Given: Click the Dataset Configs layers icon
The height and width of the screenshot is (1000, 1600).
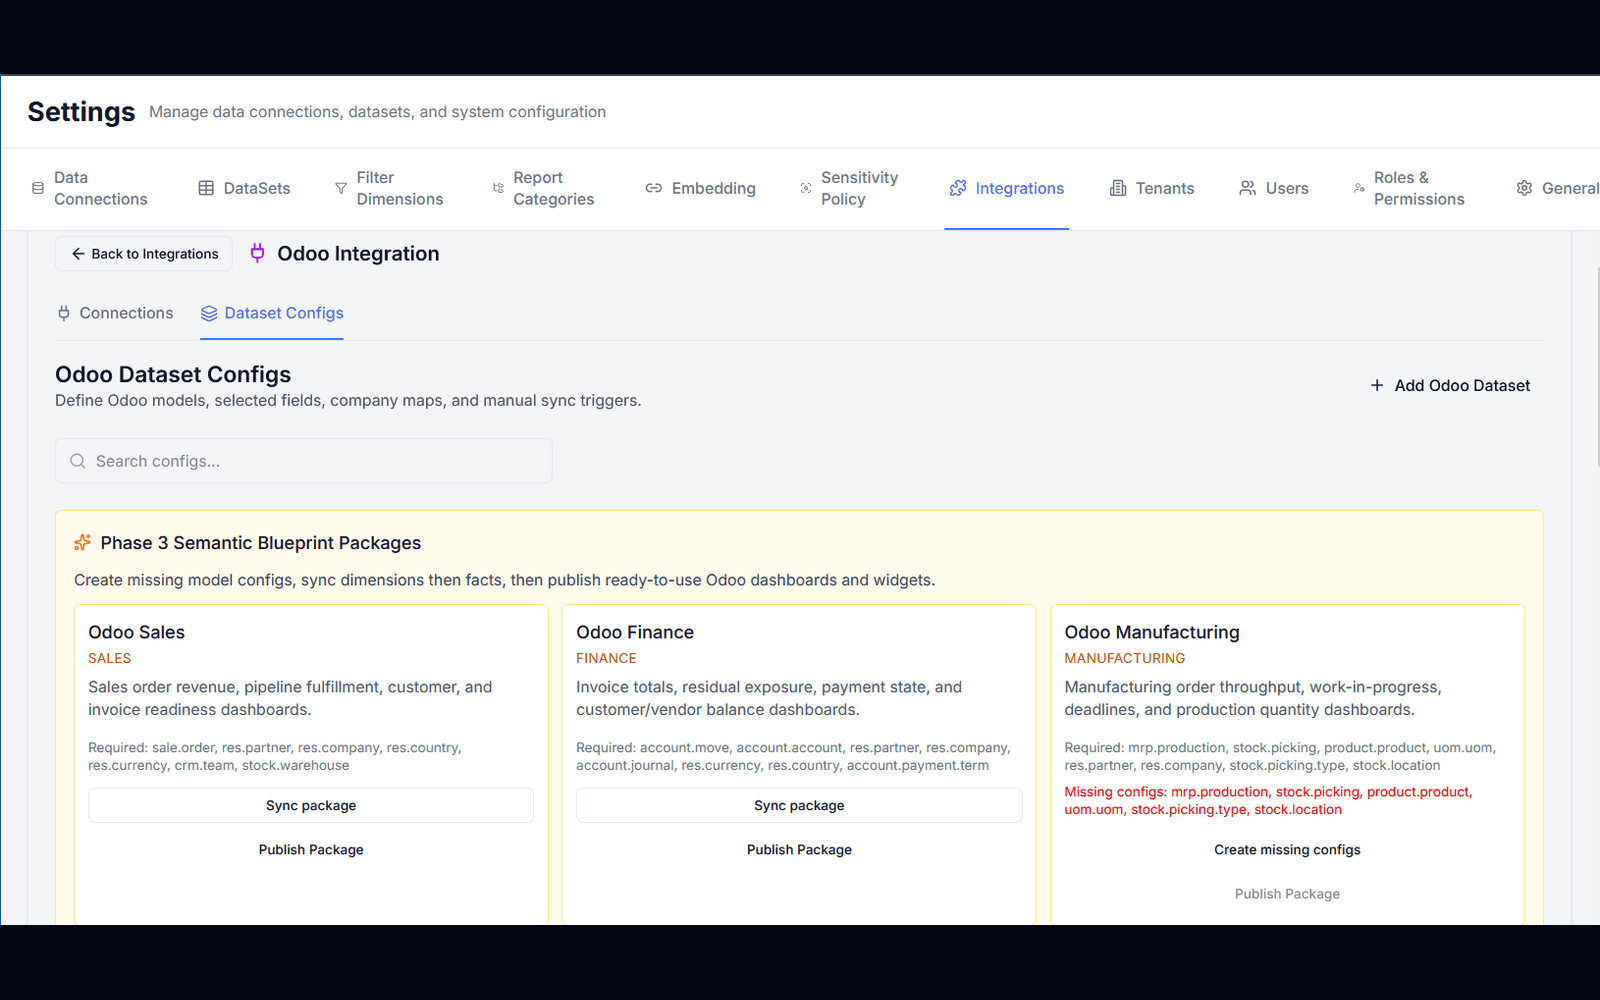Looking at the screenshot, I should [209, 313].
